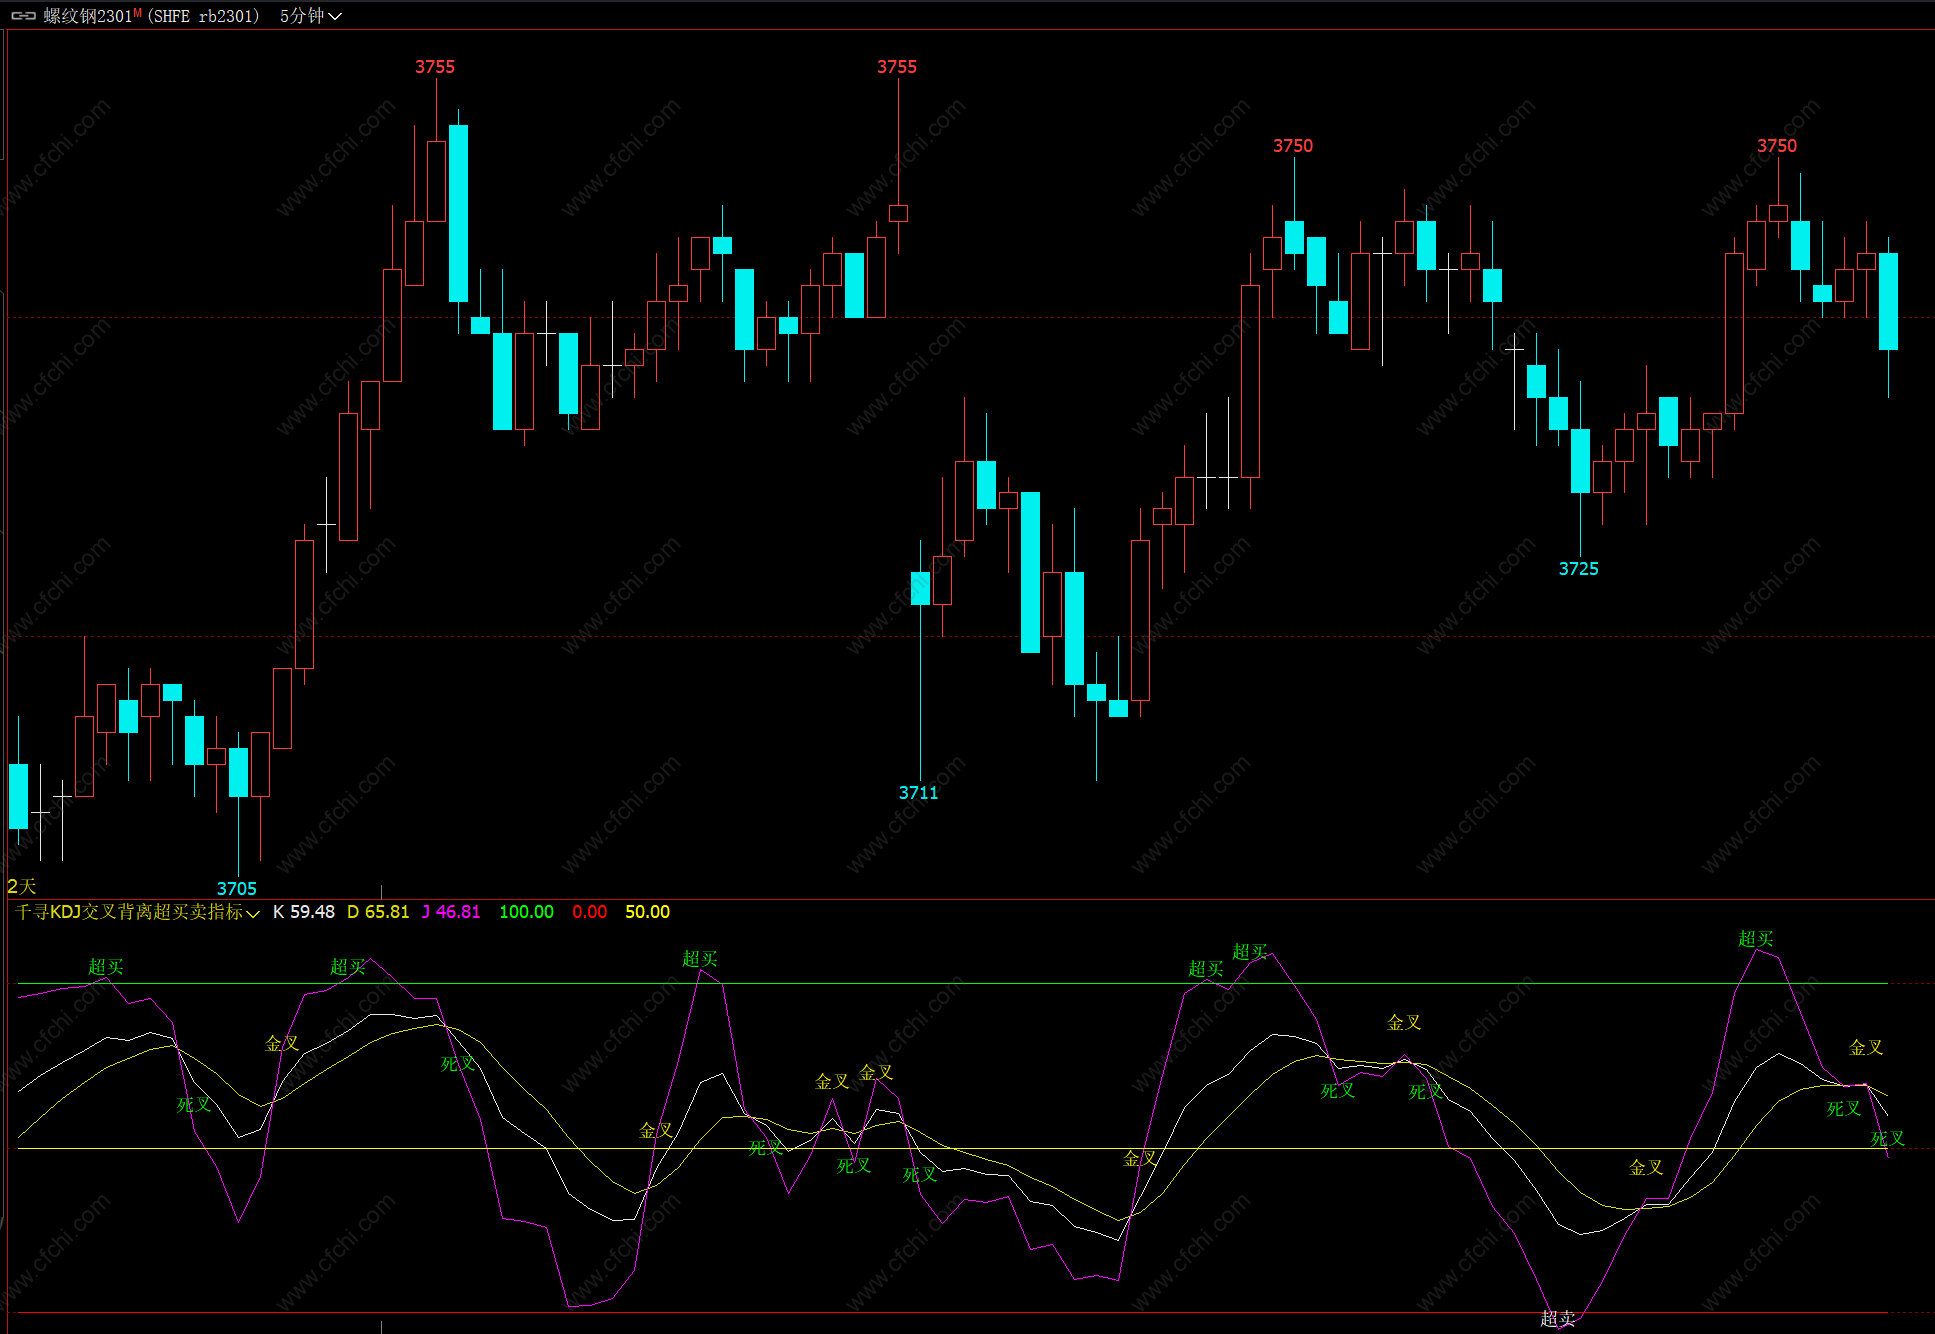Select the yellow 50.00 level value
Screen dimensions: 1935x1334
click(647, 912)
